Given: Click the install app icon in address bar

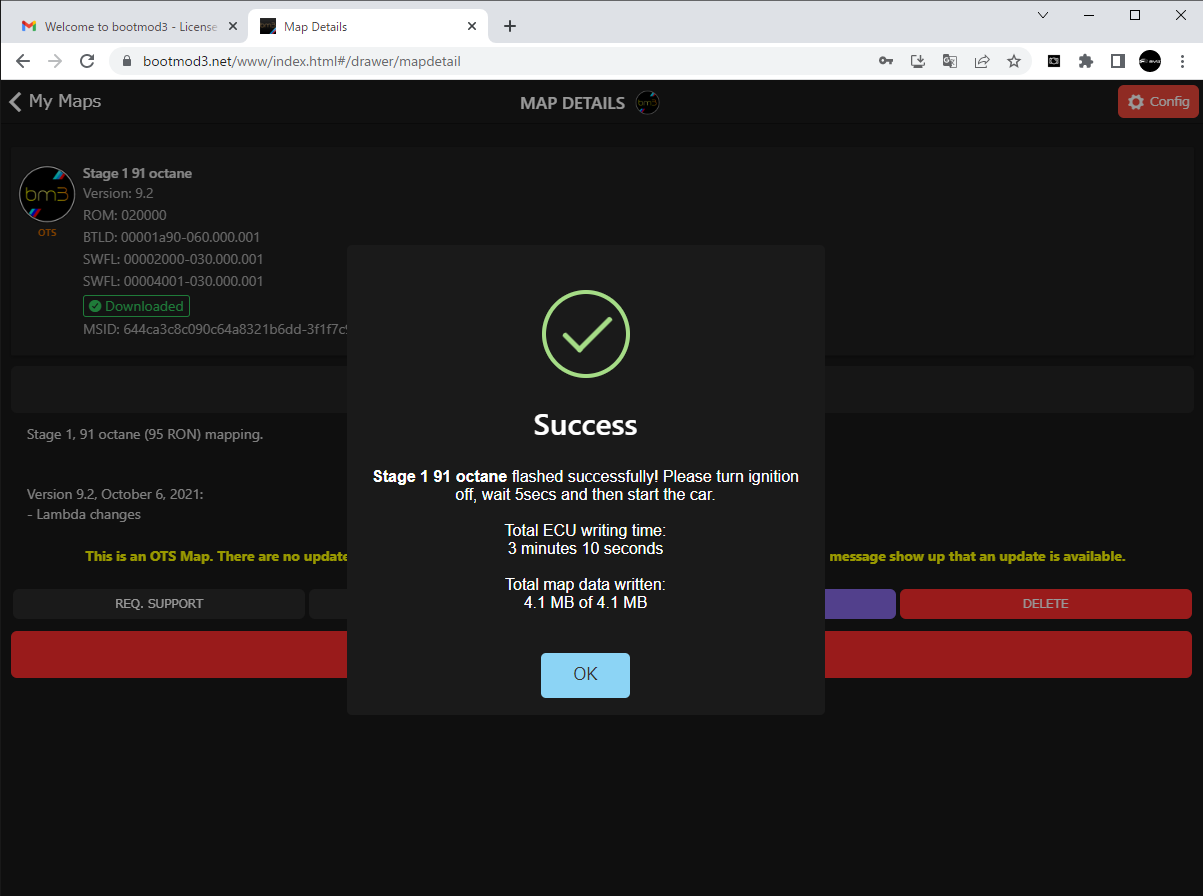Looking at the screenshot, I should (x=918, y=61).
